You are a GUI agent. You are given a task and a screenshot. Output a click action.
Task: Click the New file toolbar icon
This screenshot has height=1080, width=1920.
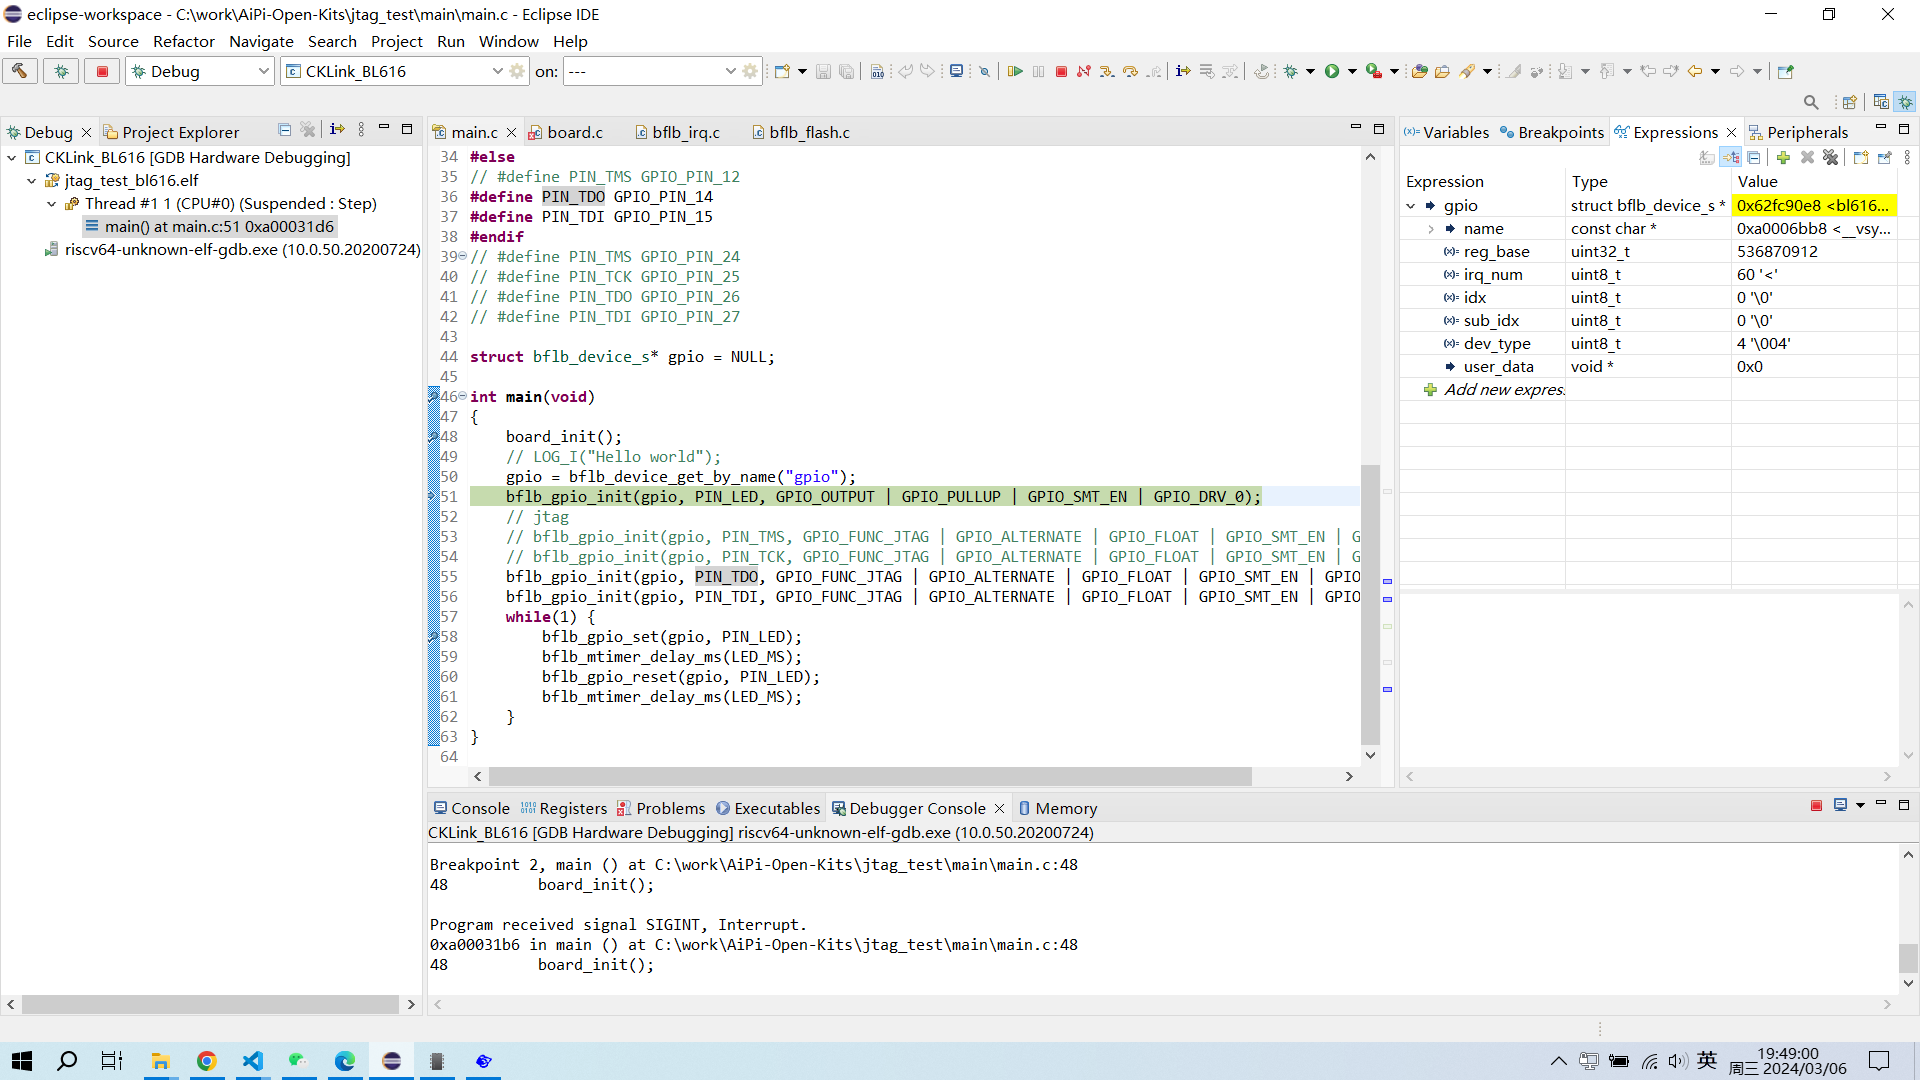782,71
